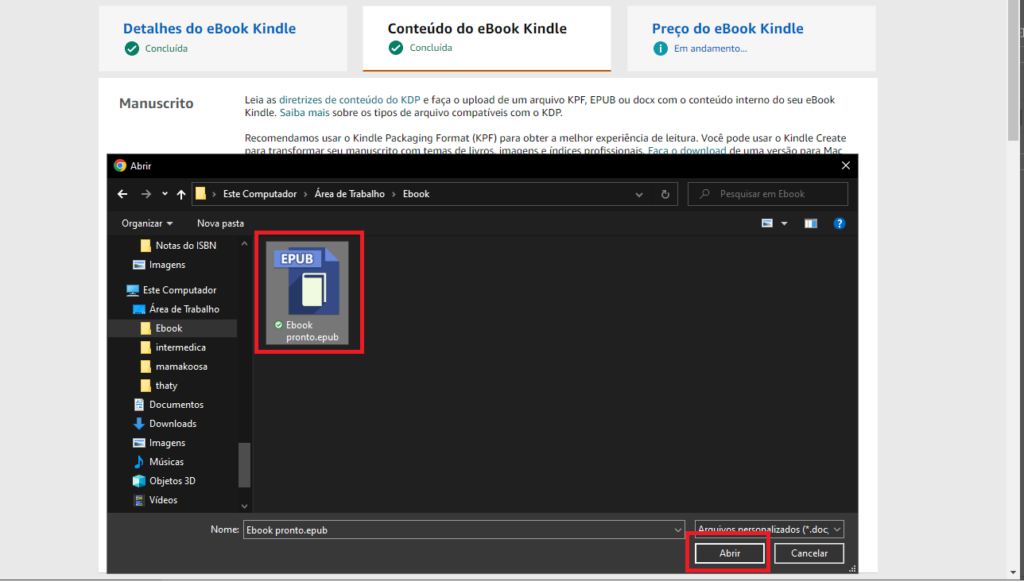This screenshot has width=1024, height=582.
Task: Click the refresh icon beside address bar
Action: coord(665,194)
